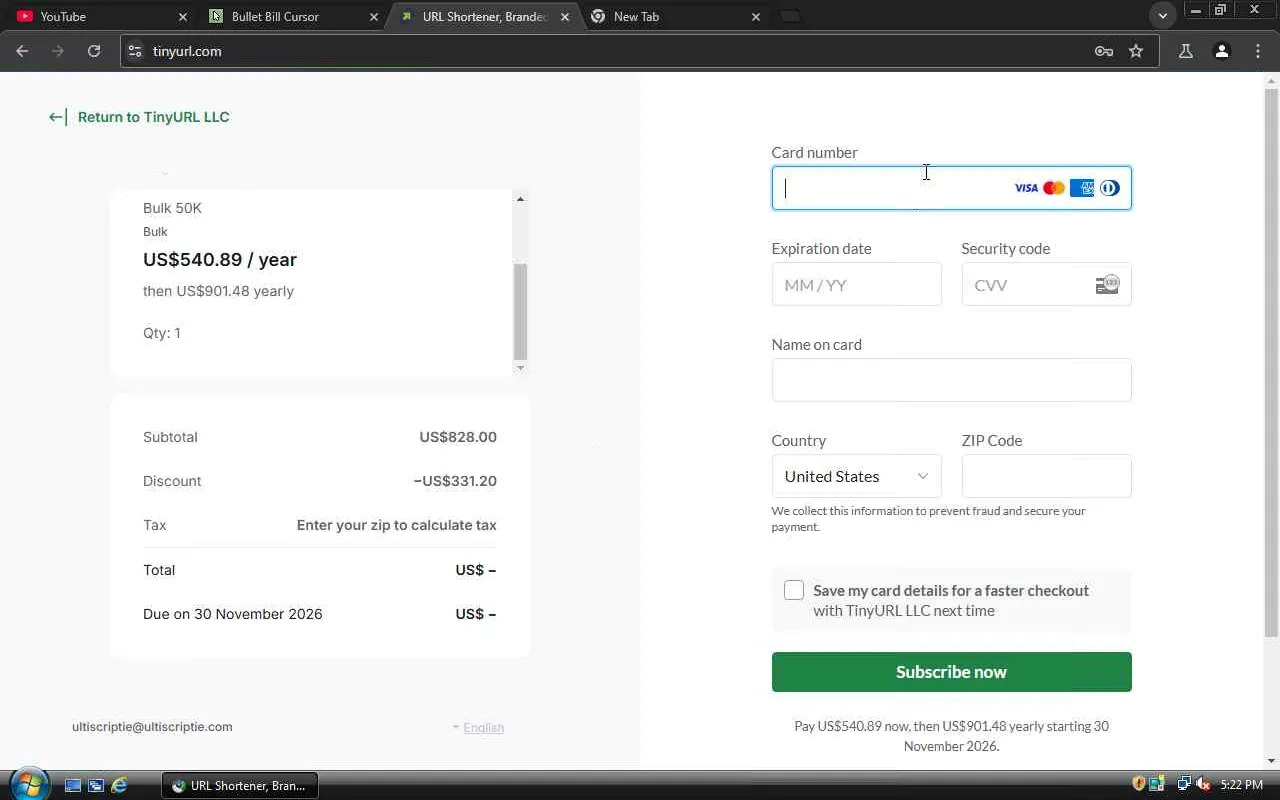Click Switch Between Windows quick launch icon
The image size is (1280, 800).
pos(96,786)
